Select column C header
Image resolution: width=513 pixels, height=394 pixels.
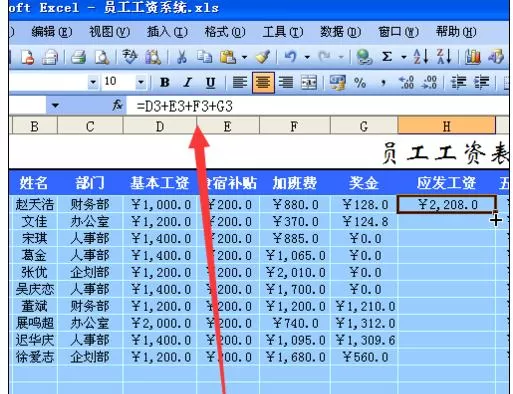90,126
